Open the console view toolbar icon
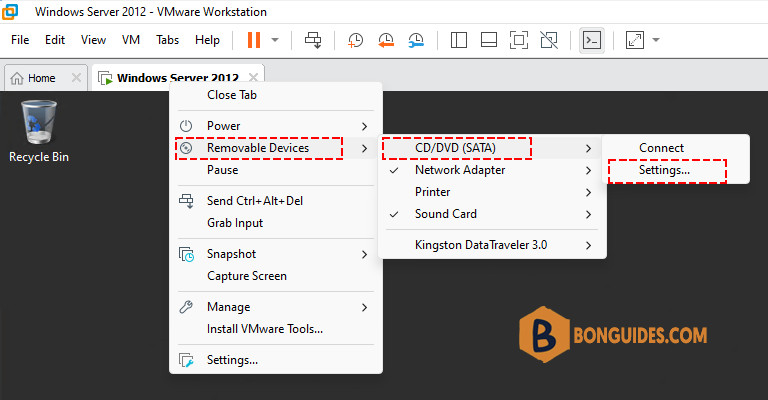768x400 pixels. (592, 40)
